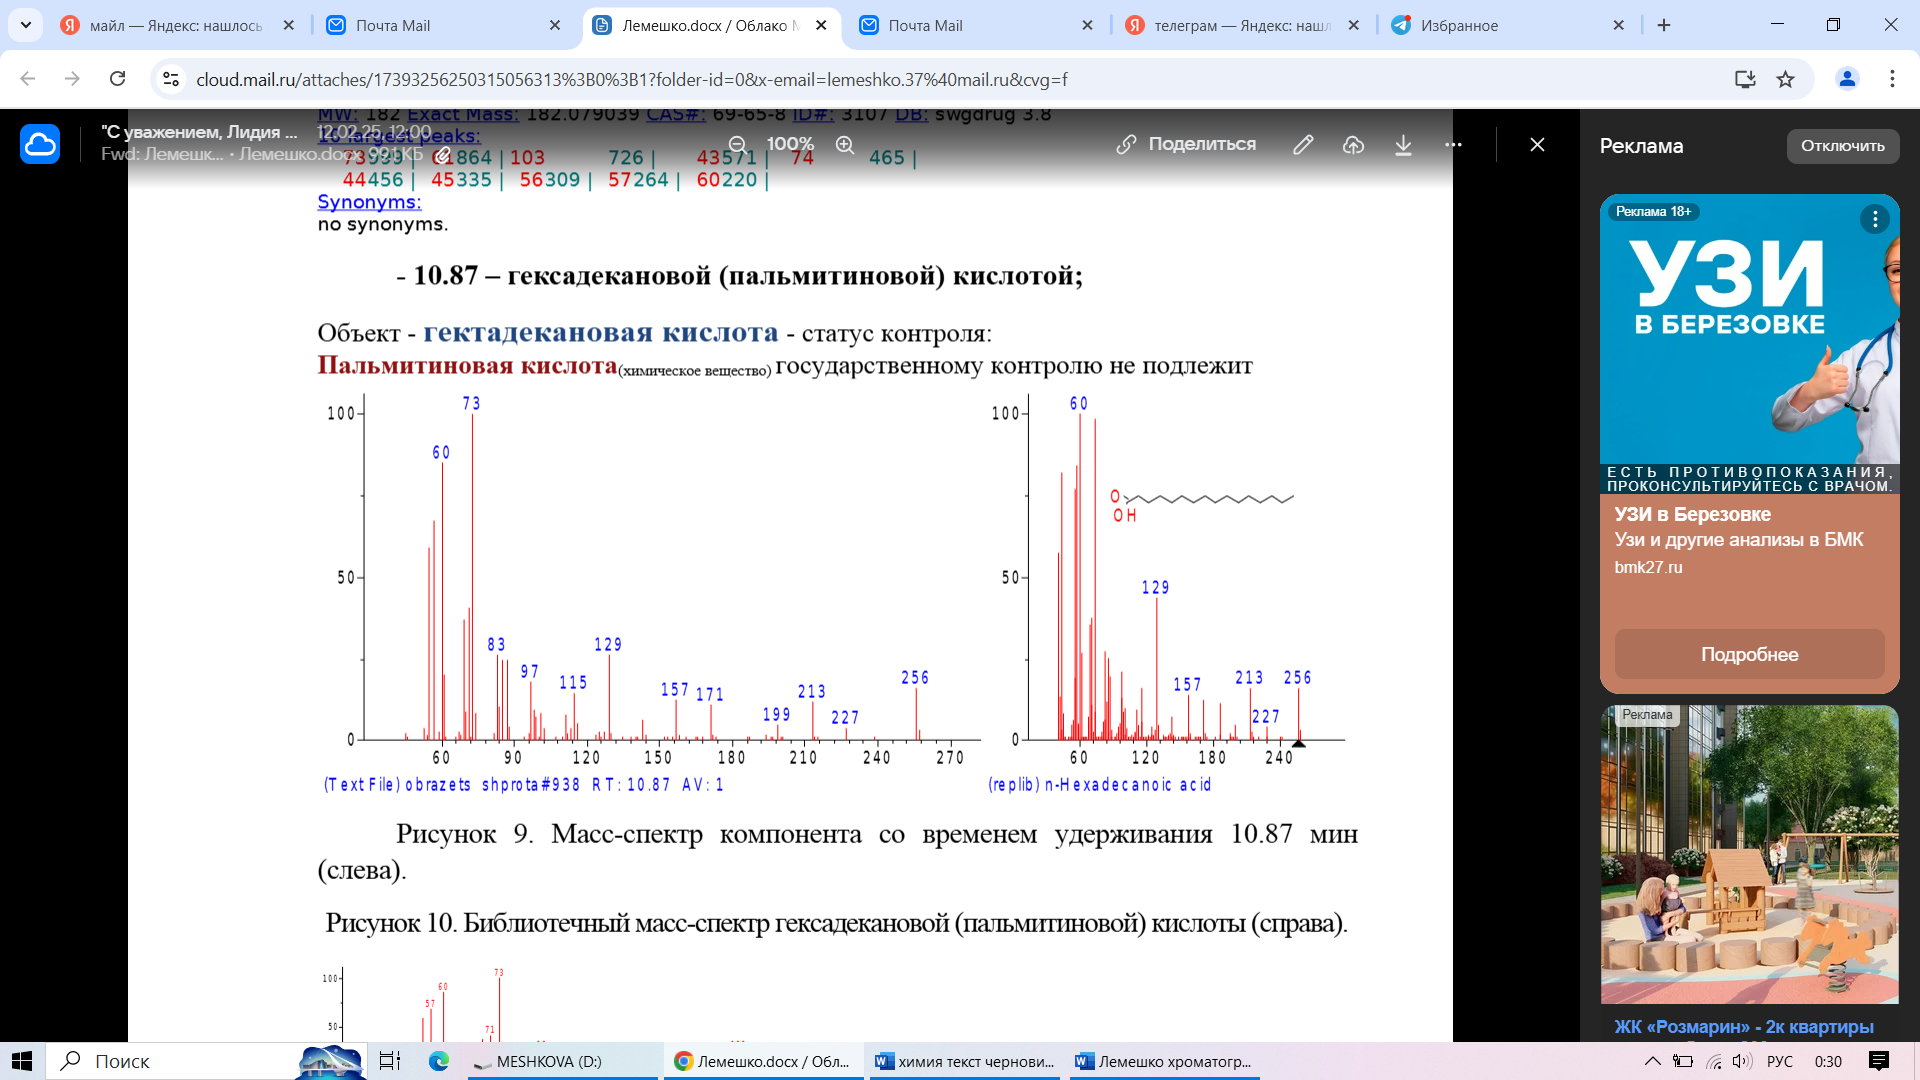Viewport: 1920px width, 1080px height.
Task: Click the ЖК Розмарин ad image
Action: coord(1749,855)
